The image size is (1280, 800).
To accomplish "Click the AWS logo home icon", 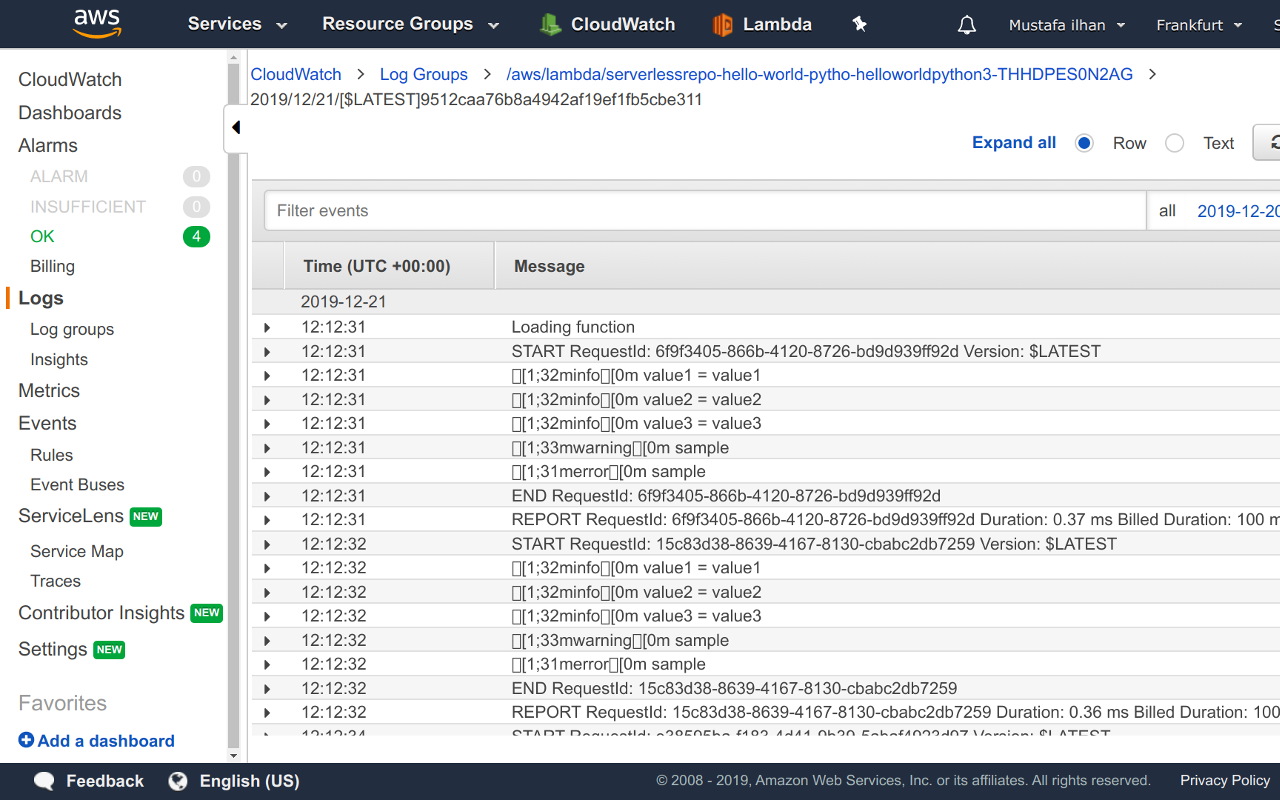I will pyautogui.click(x=97, y=24).
